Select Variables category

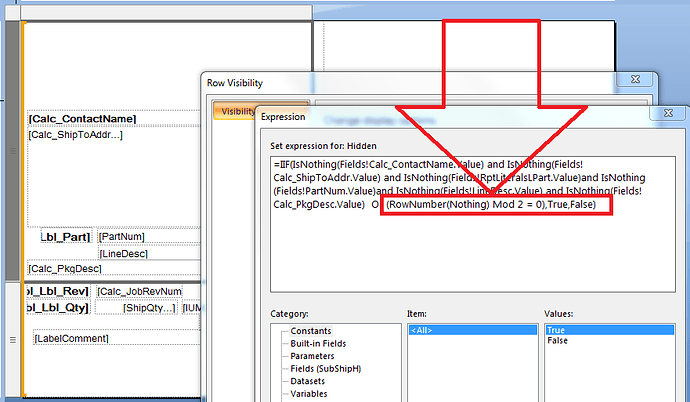308,394
